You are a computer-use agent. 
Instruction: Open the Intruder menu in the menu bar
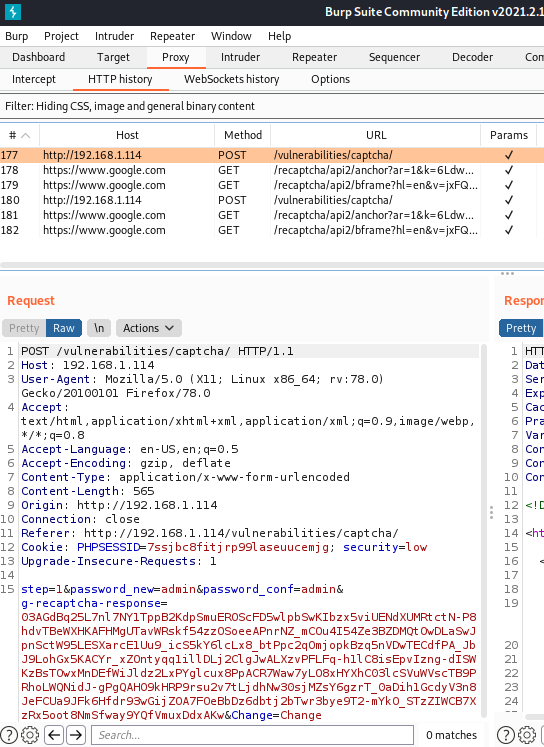pos(114,36)
